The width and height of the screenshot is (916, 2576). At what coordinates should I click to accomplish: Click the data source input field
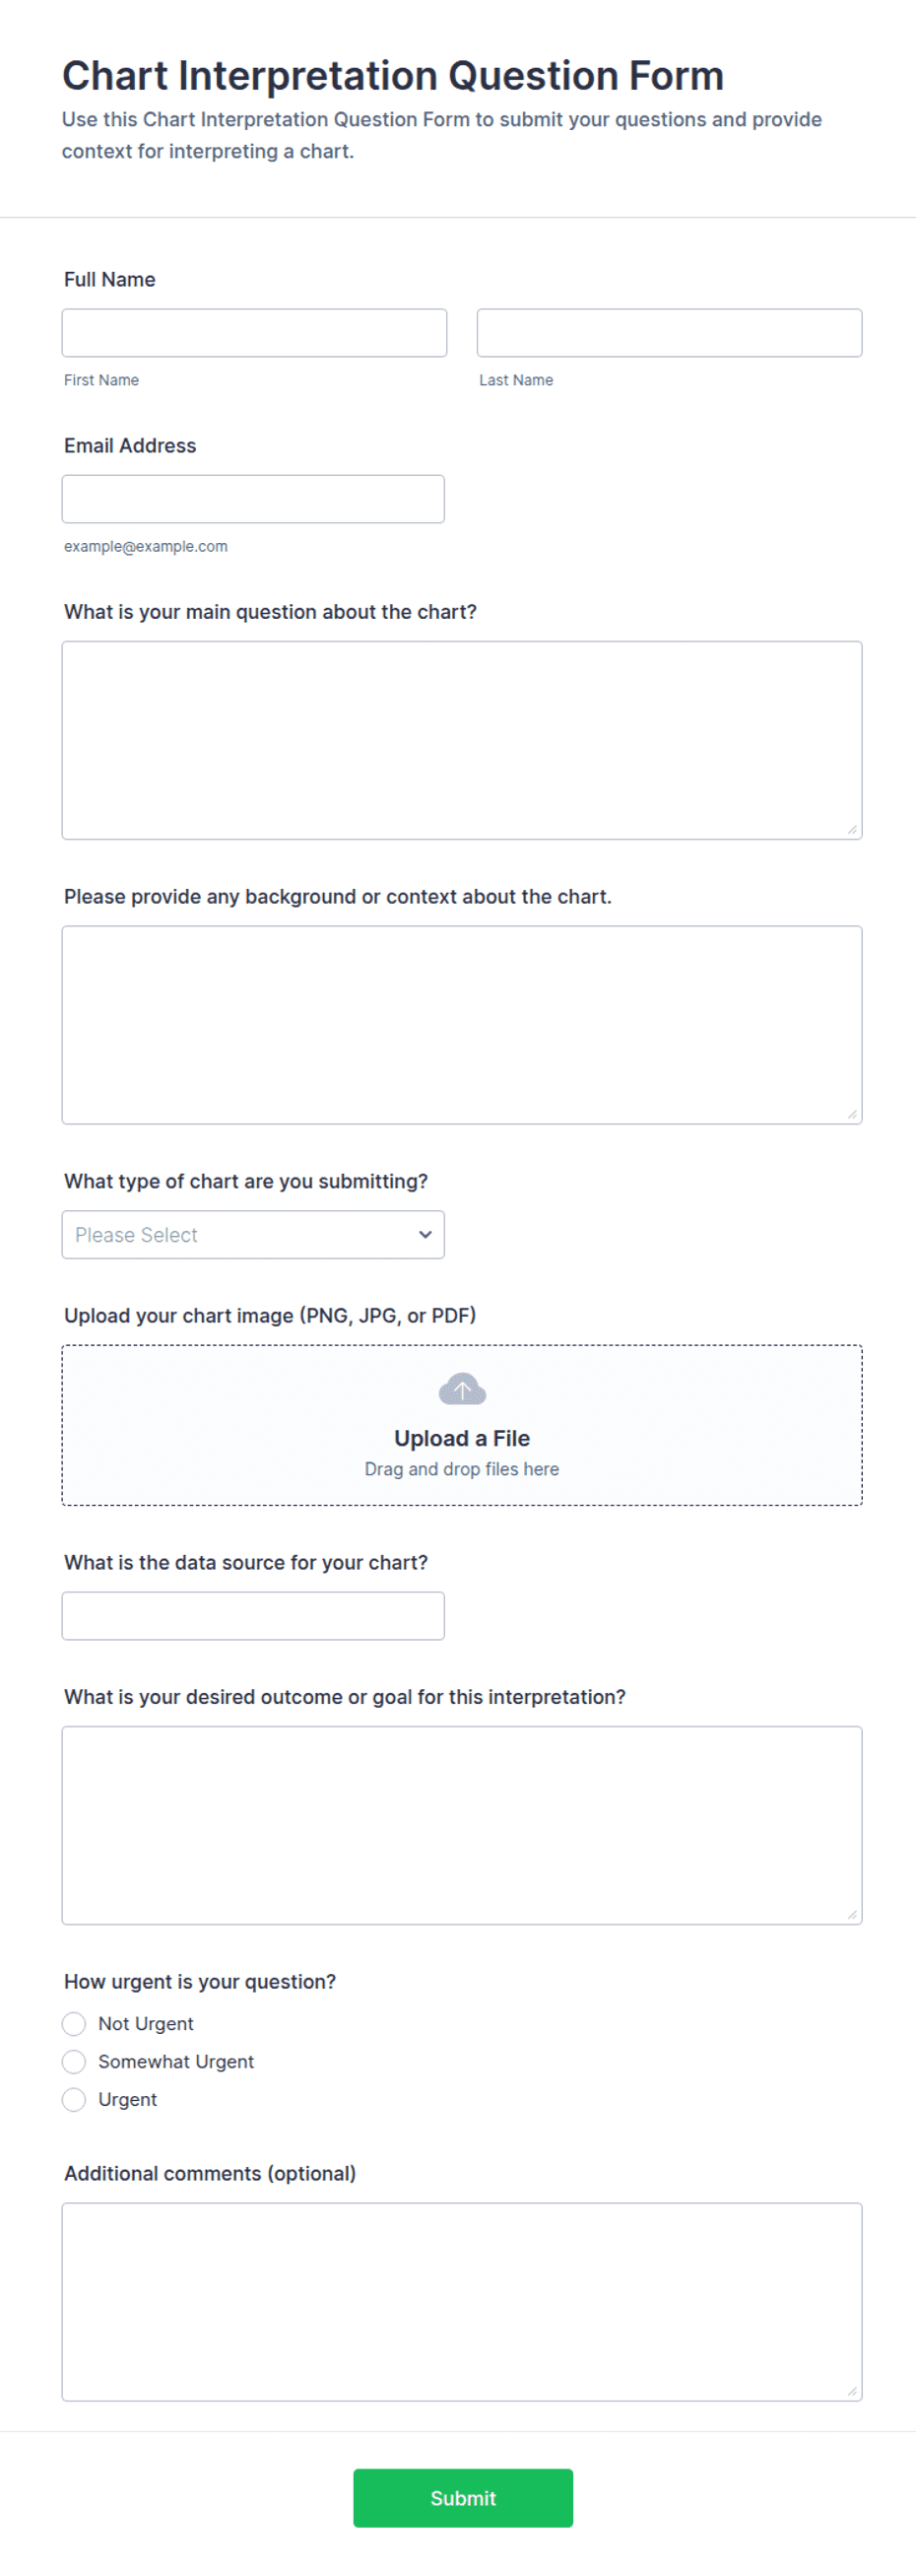[x=253, y=1615]
